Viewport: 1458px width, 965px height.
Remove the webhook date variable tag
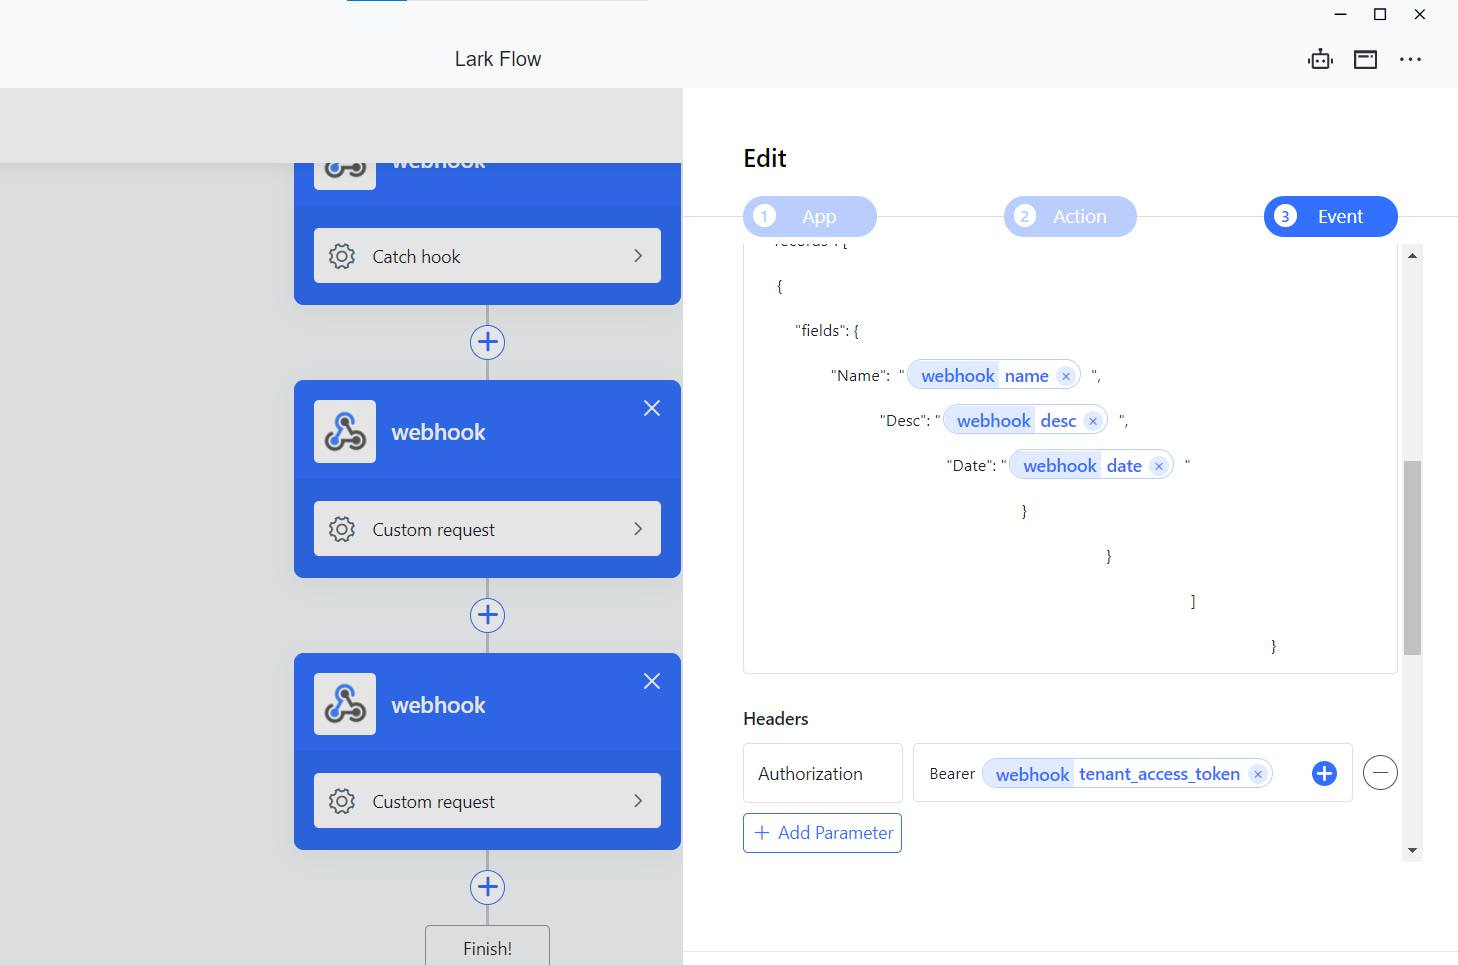pyautogui.click(x=1159, y=466)
